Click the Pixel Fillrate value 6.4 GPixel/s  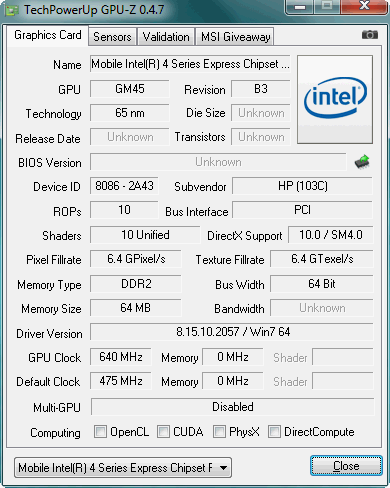click(136, 259)
